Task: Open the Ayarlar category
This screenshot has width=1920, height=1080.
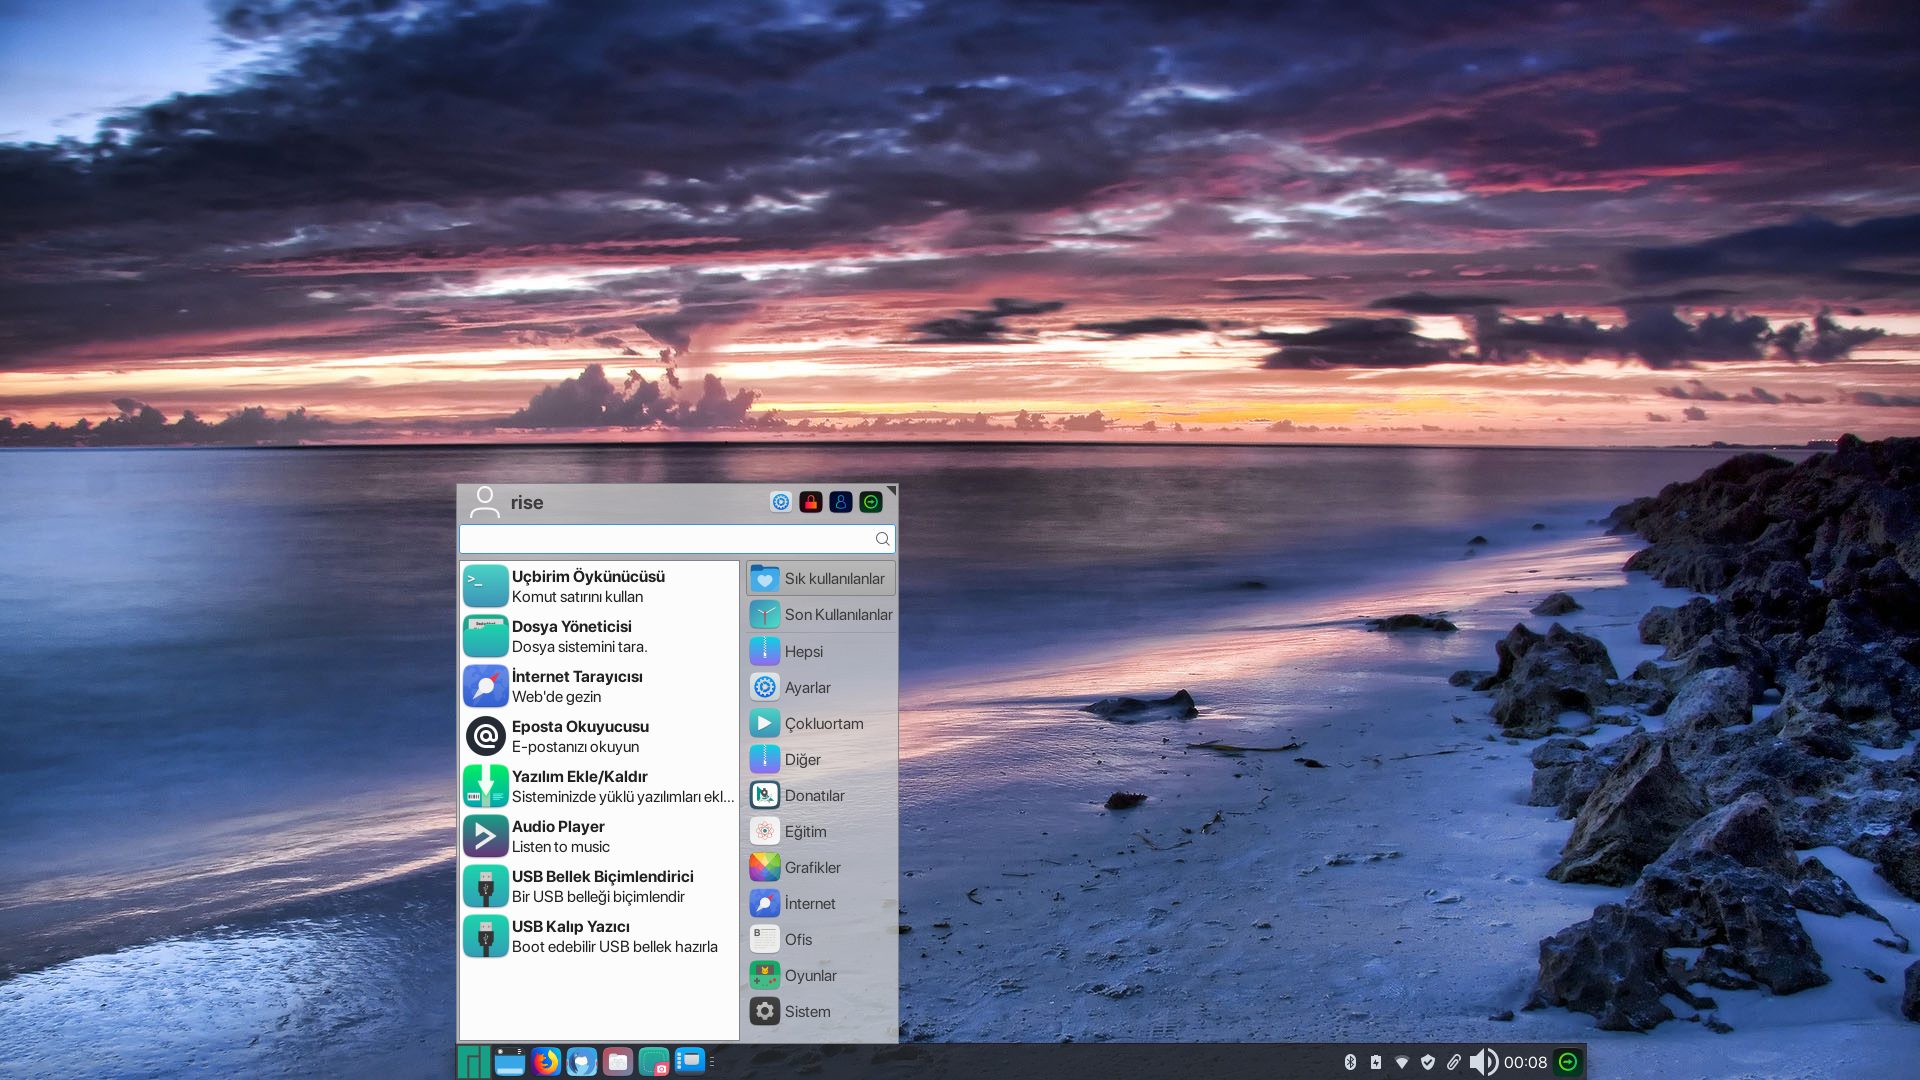Action: tap(821, 687)
